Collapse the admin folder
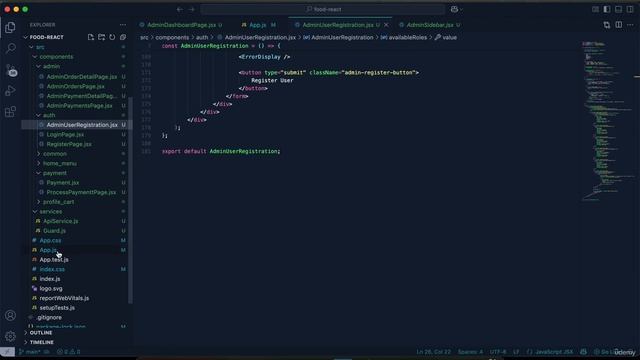 pyautogui.click(x=51, y=66)
